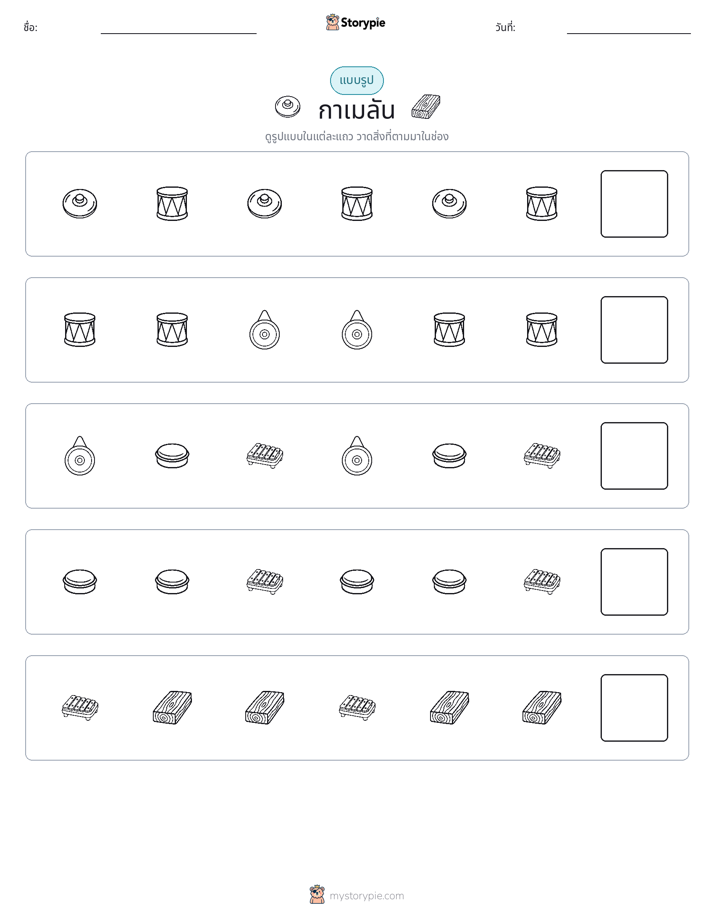714x924 pixels.
Task: Click the date line next to วันที่:
Action: click(629, 28)
